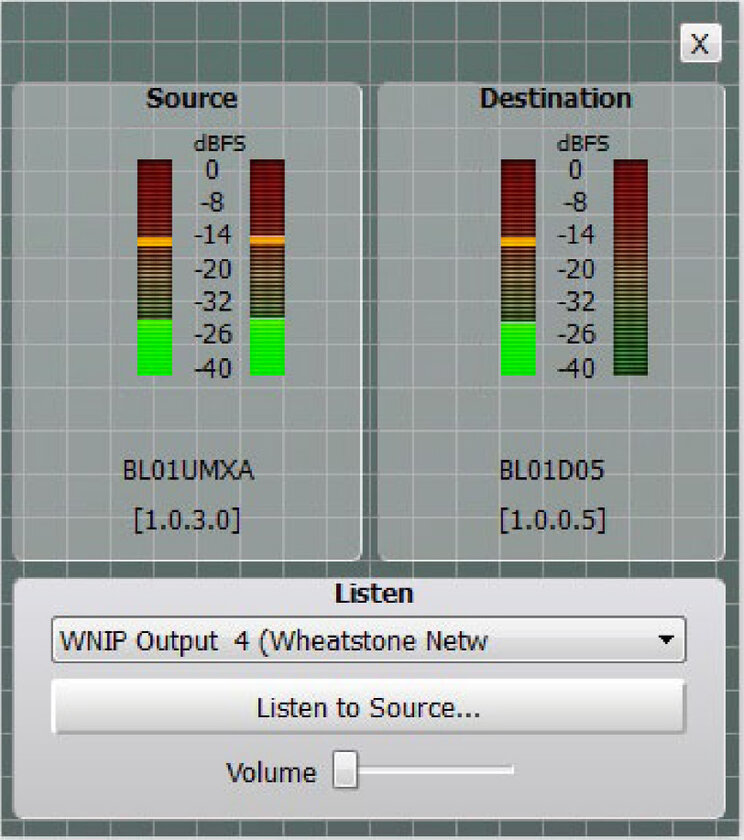Click the Source left channel level meter
Viewport: 744px width, 840px height.
point(155,267)
